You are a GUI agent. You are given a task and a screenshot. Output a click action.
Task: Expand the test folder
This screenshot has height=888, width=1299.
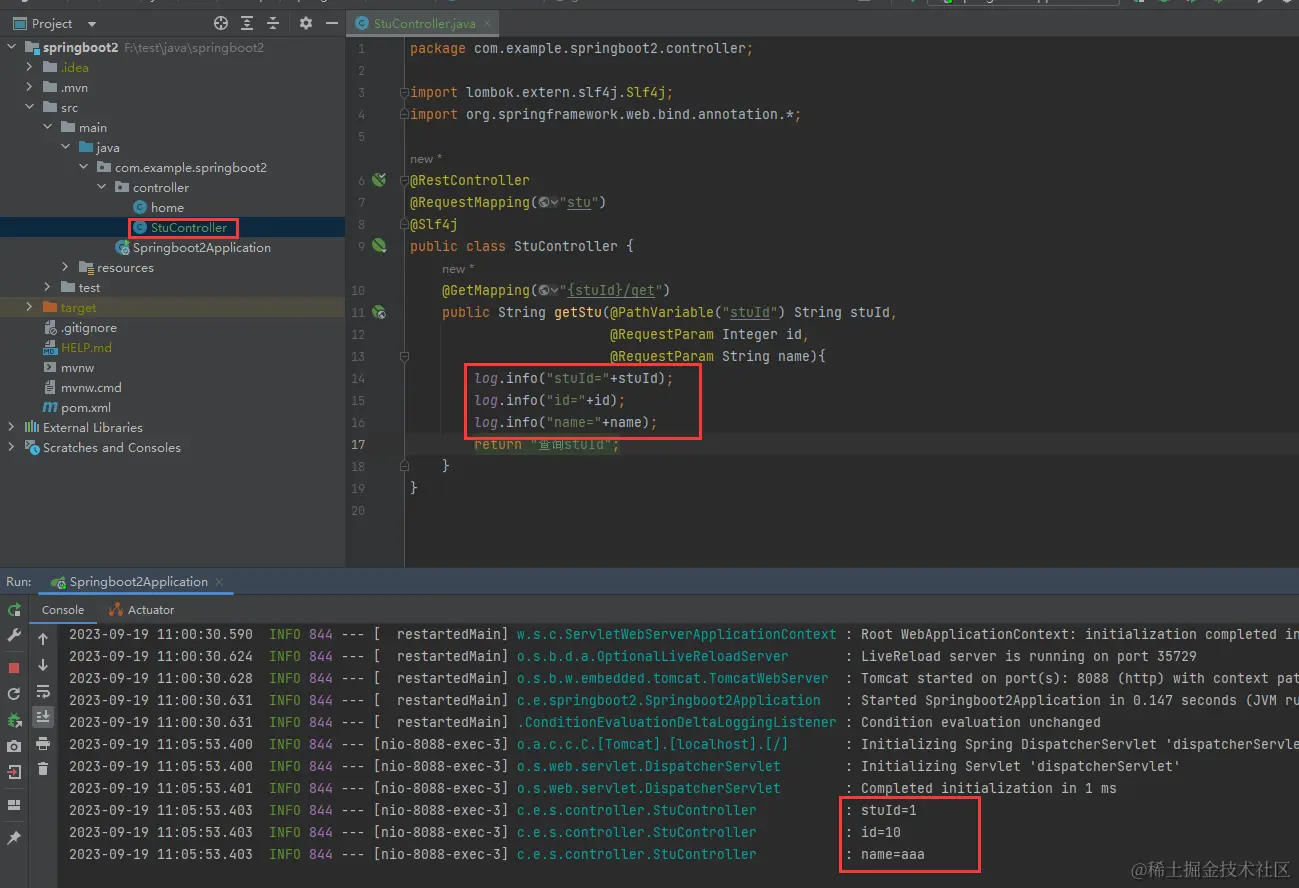point(48,287)
